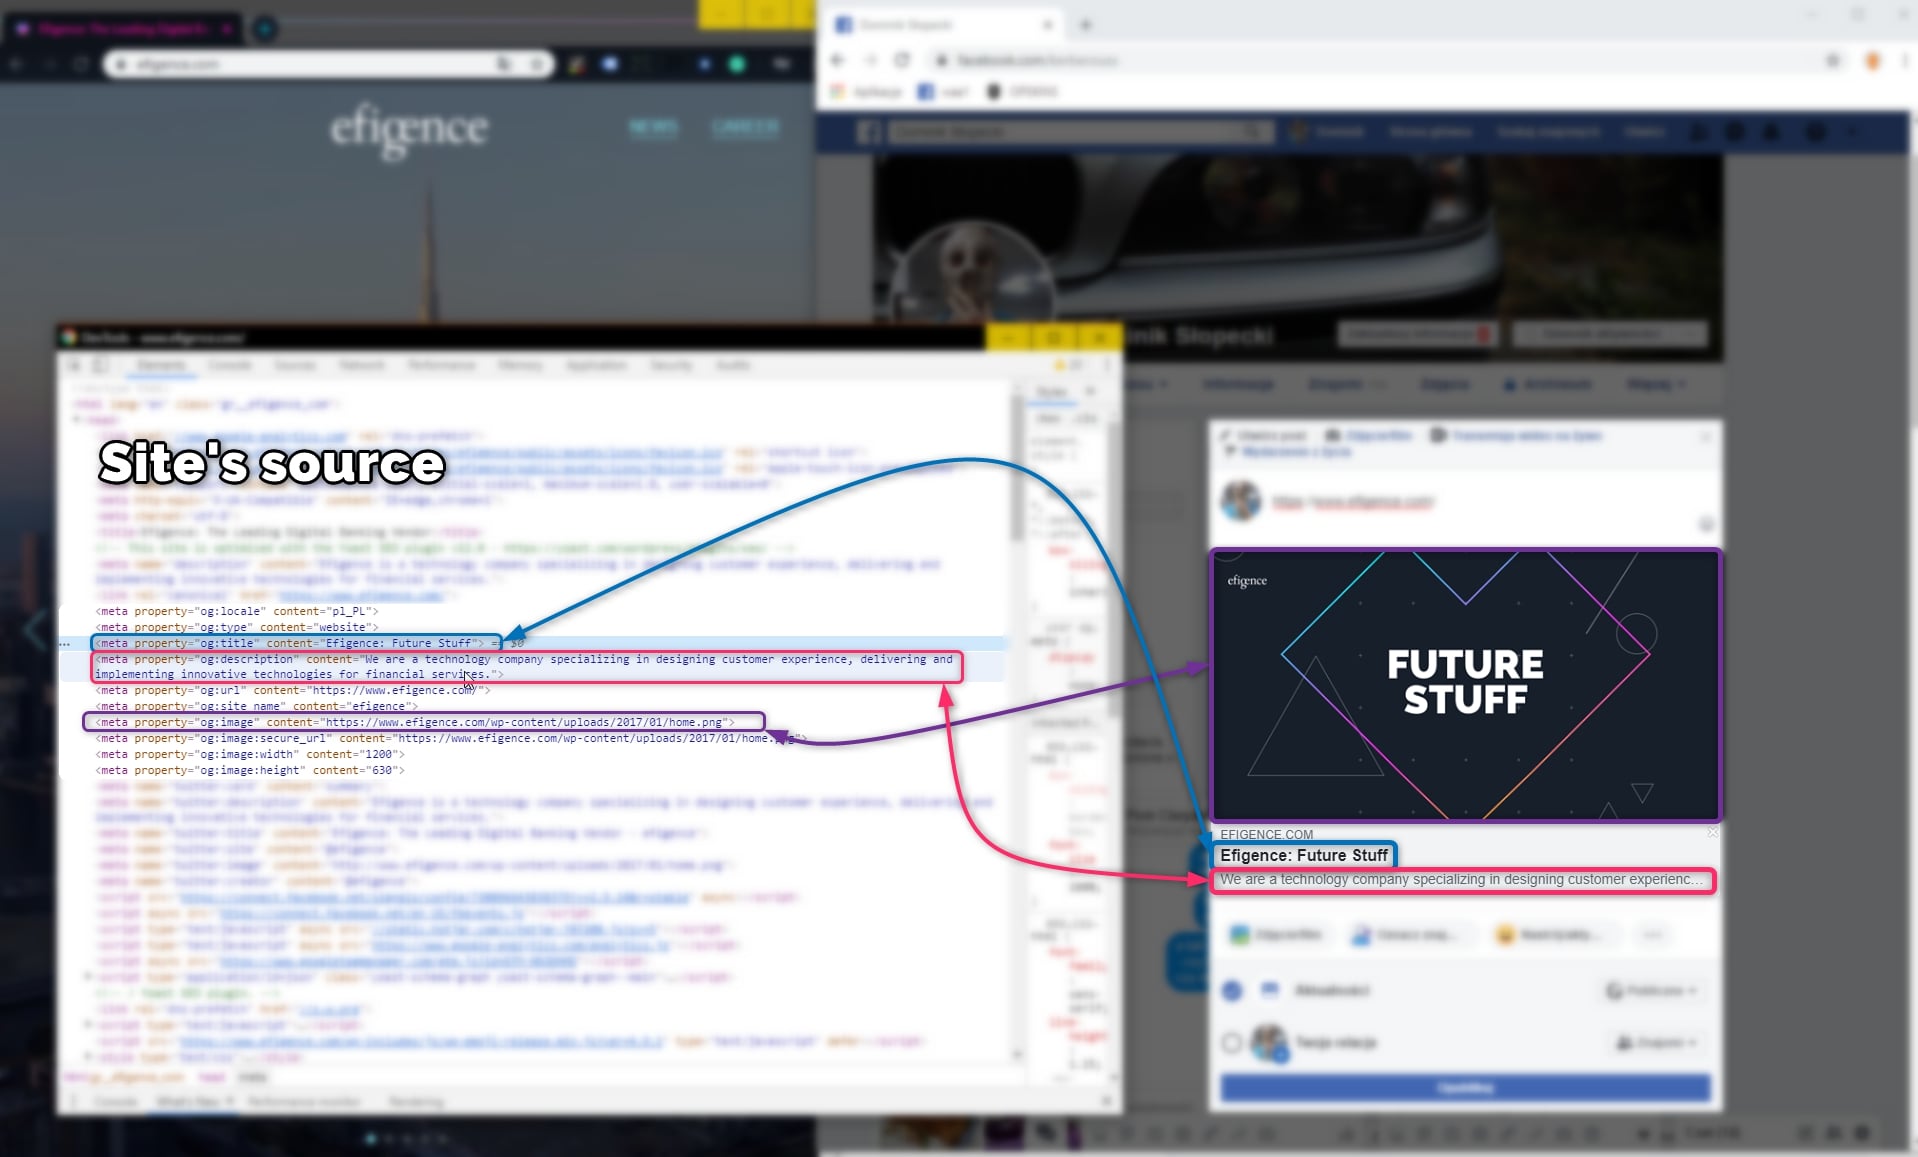Screen dimensions: 1918x1157
Task: Select the og:url meta tag line
Action: [x=293, y=690]
